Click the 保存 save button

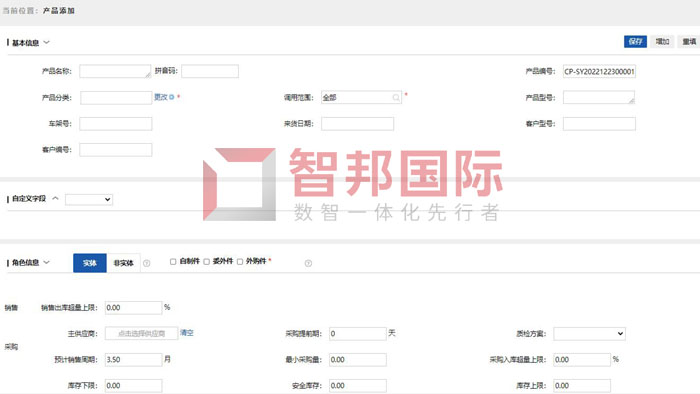point(635,41)
